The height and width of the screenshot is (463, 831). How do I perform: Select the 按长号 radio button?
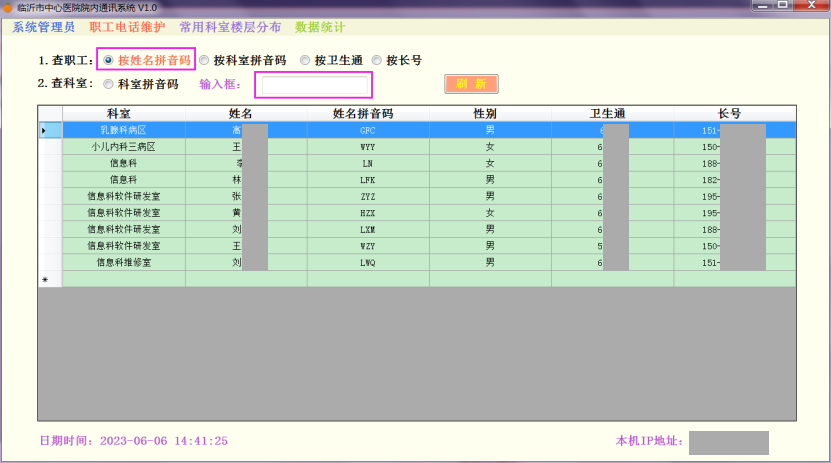pos(377,60)
